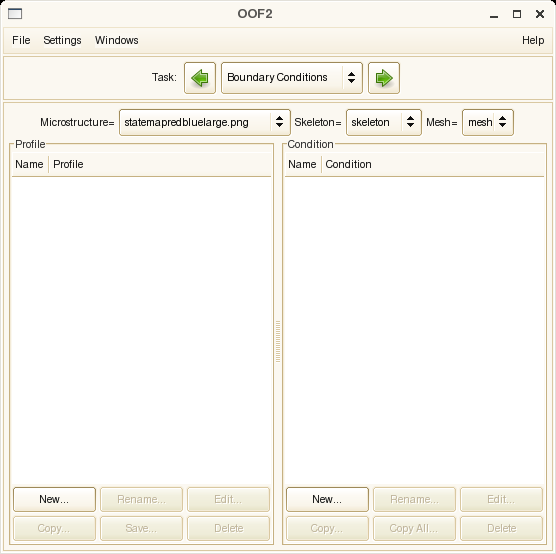556x554 pixels.
Task: Expand the Skeleton selector dropdown
Action: tap(384, 122)
